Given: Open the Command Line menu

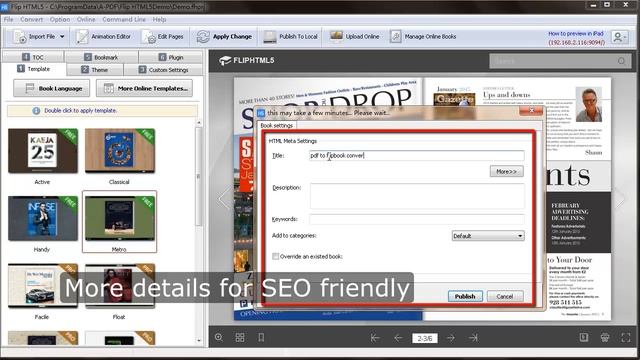Looking at the screenshot, I should (x=124, y=19).
